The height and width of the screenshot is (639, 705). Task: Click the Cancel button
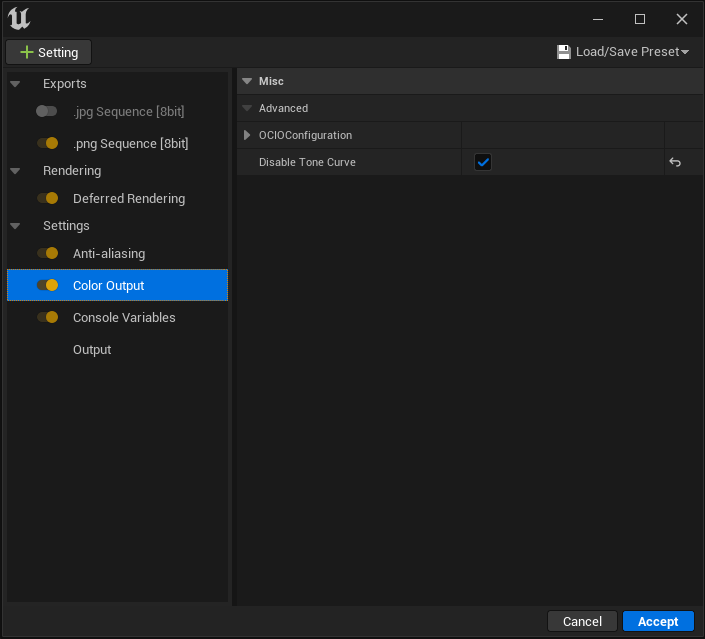pos(582,621)
